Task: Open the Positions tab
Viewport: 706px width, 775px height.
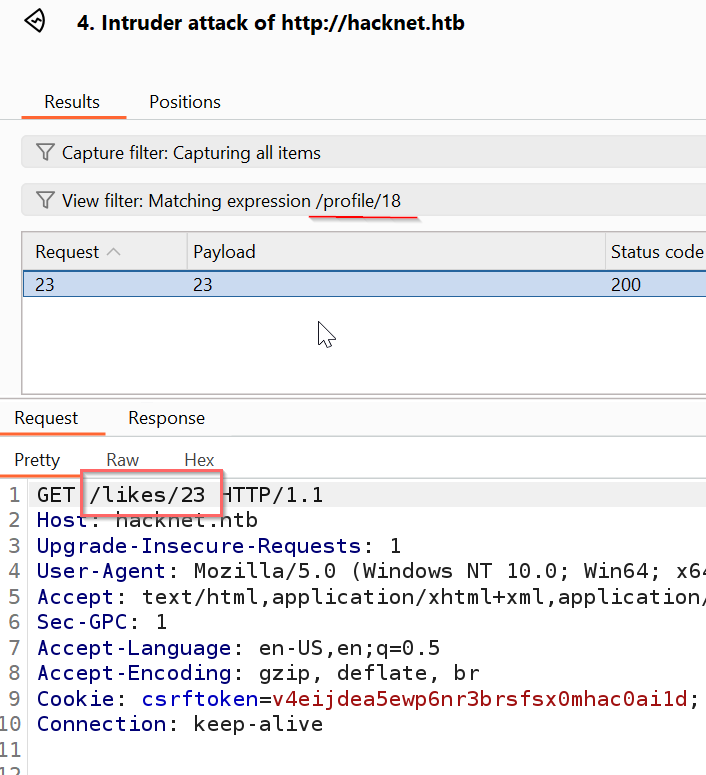Action: click(185, 102)
